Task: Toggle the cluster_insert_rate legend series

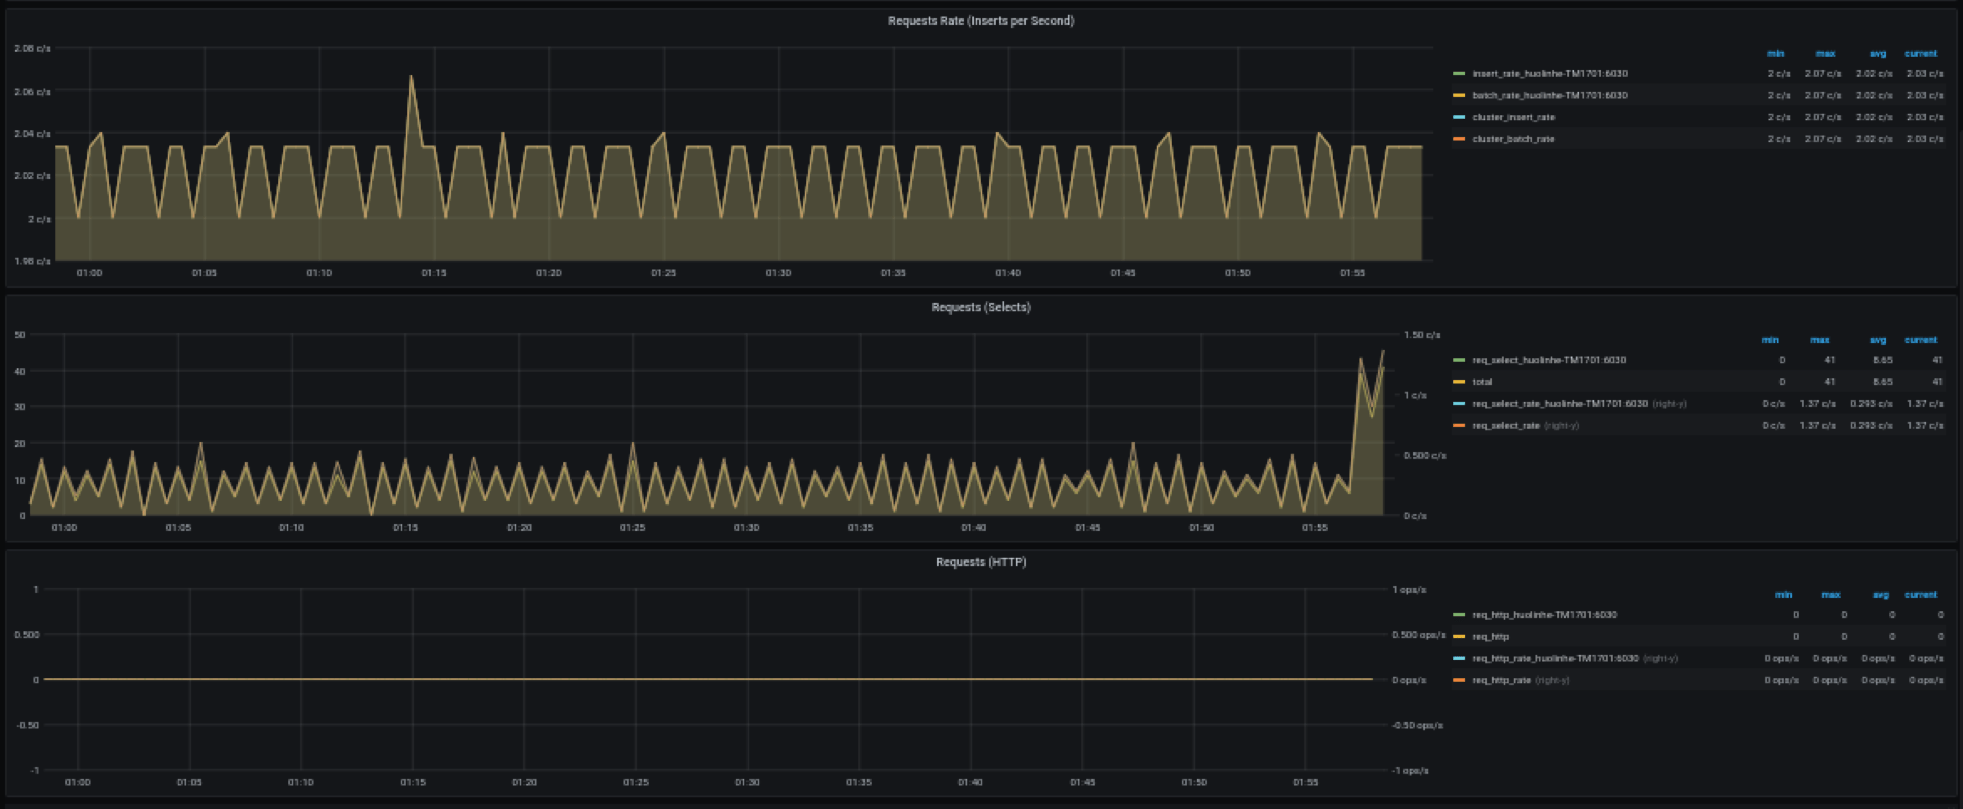Action: click(x=1513, y=118)
